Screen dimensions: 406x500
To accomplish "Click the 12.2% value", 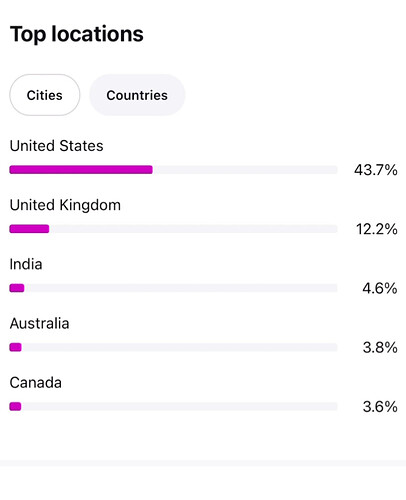I will pyautogui.click(x=377, y=229).
